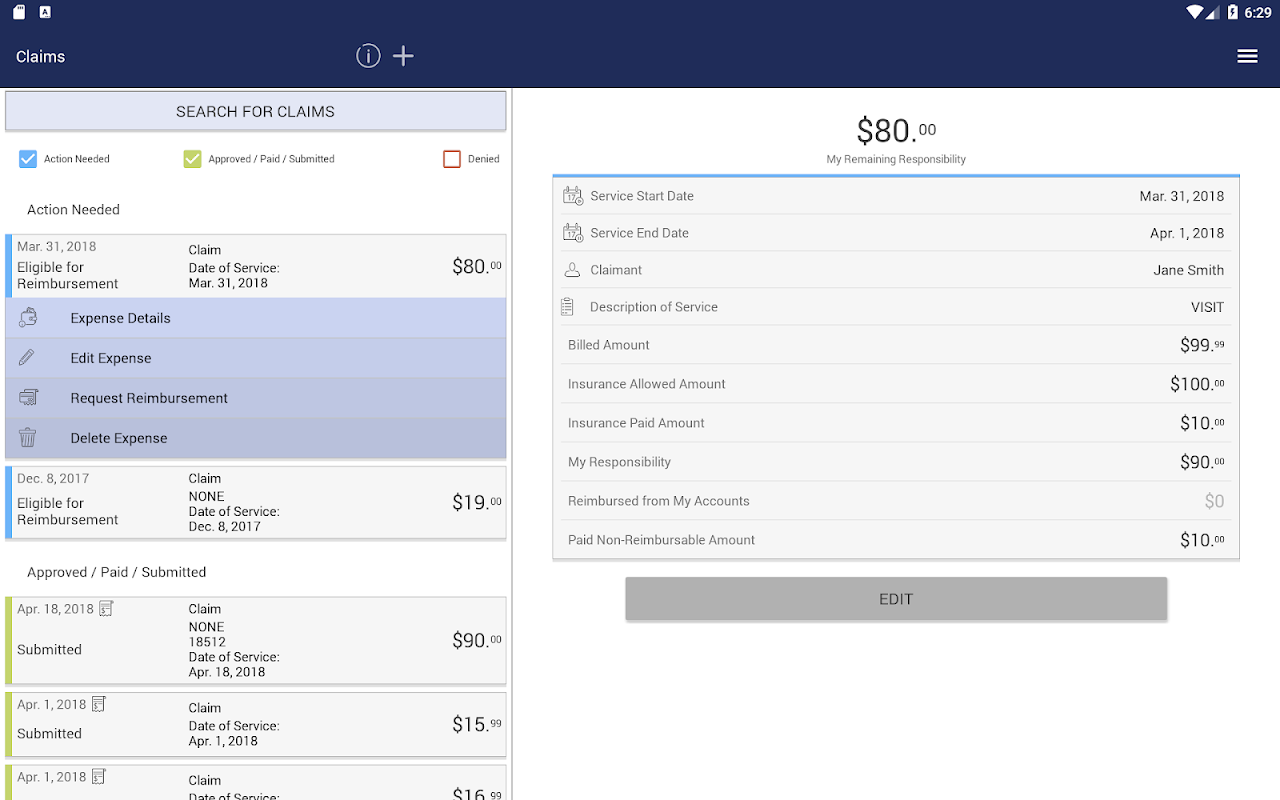Open the Dec. 8, 2017 $19.00 claim
1280x800 pixels.
256,502
